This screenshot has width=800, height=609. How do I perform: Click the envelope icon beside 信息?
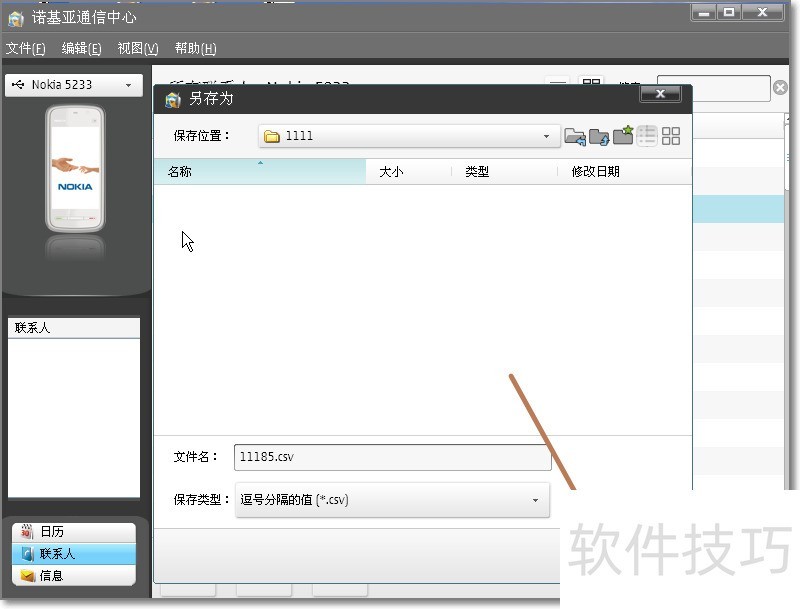(x=28, y=576)
